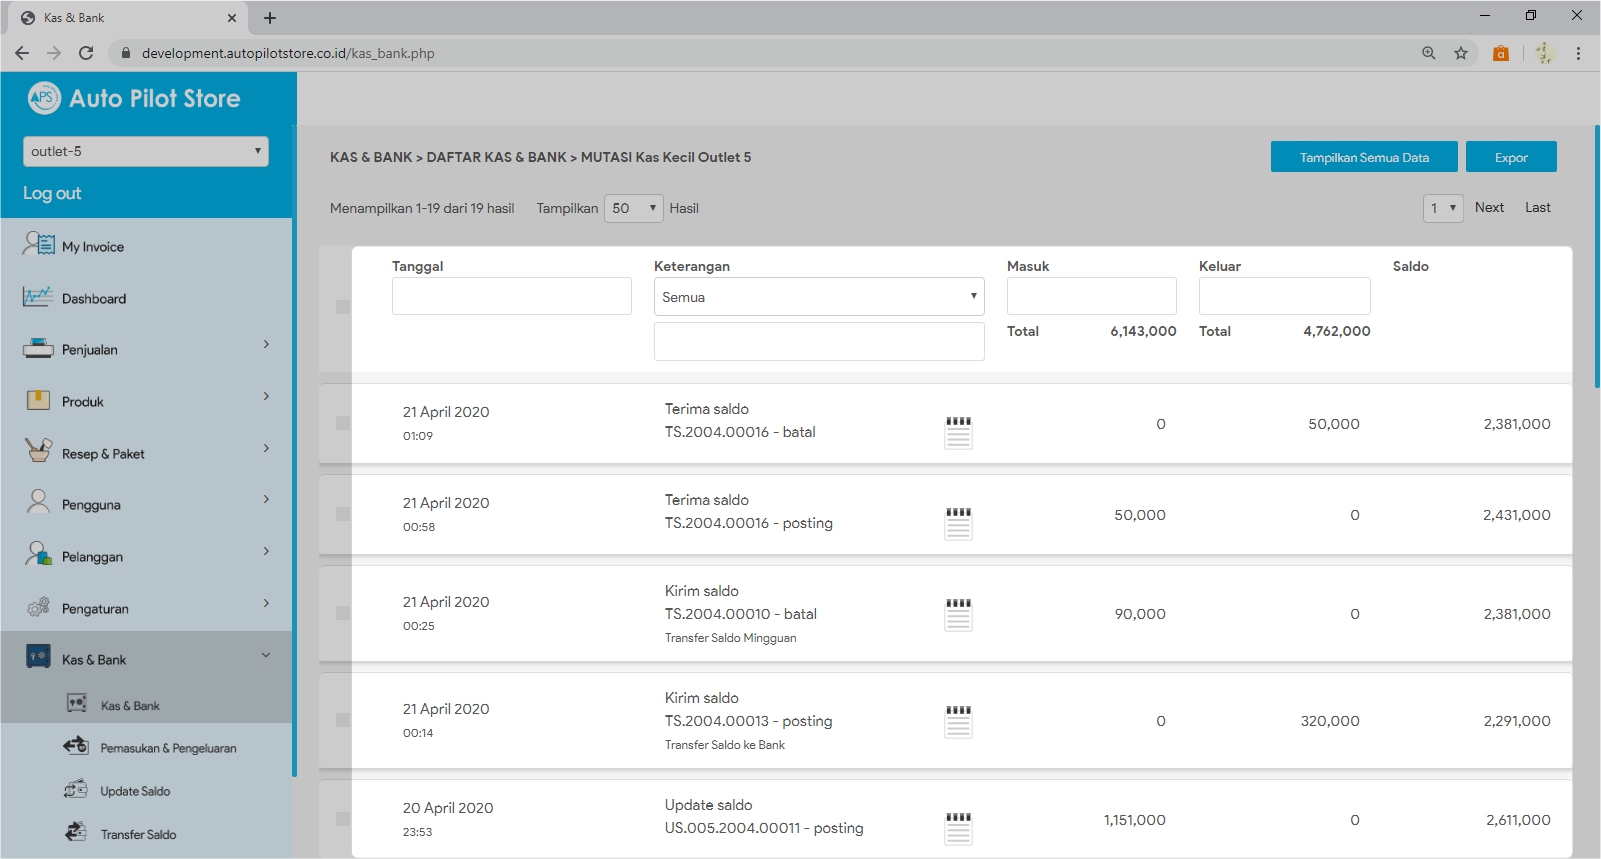Tick the checkbox for 21 April 00:25 row
This screenshot has height=859, width=1601.
pos(343,613)
